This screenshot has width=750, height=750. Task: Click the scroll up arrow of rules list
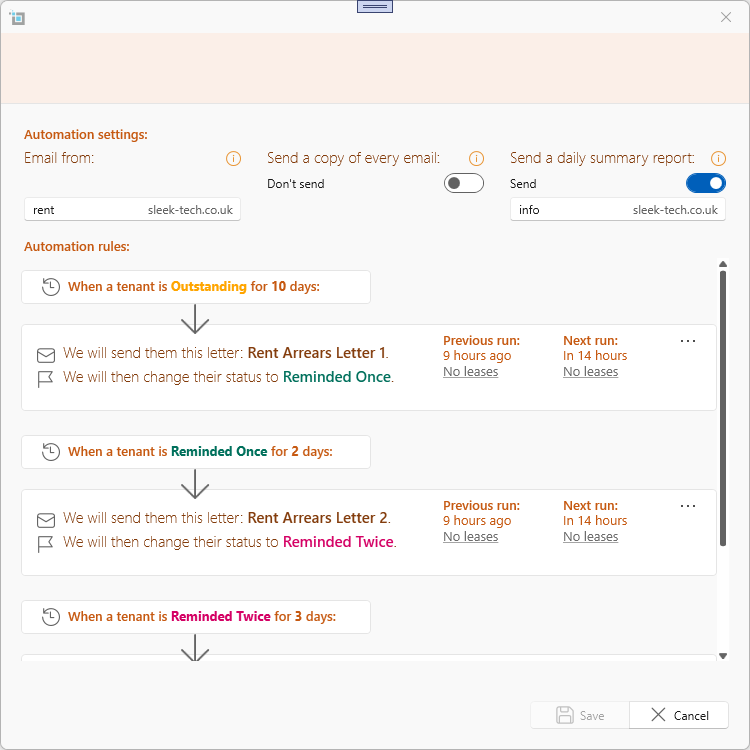[x=723, y=264]
